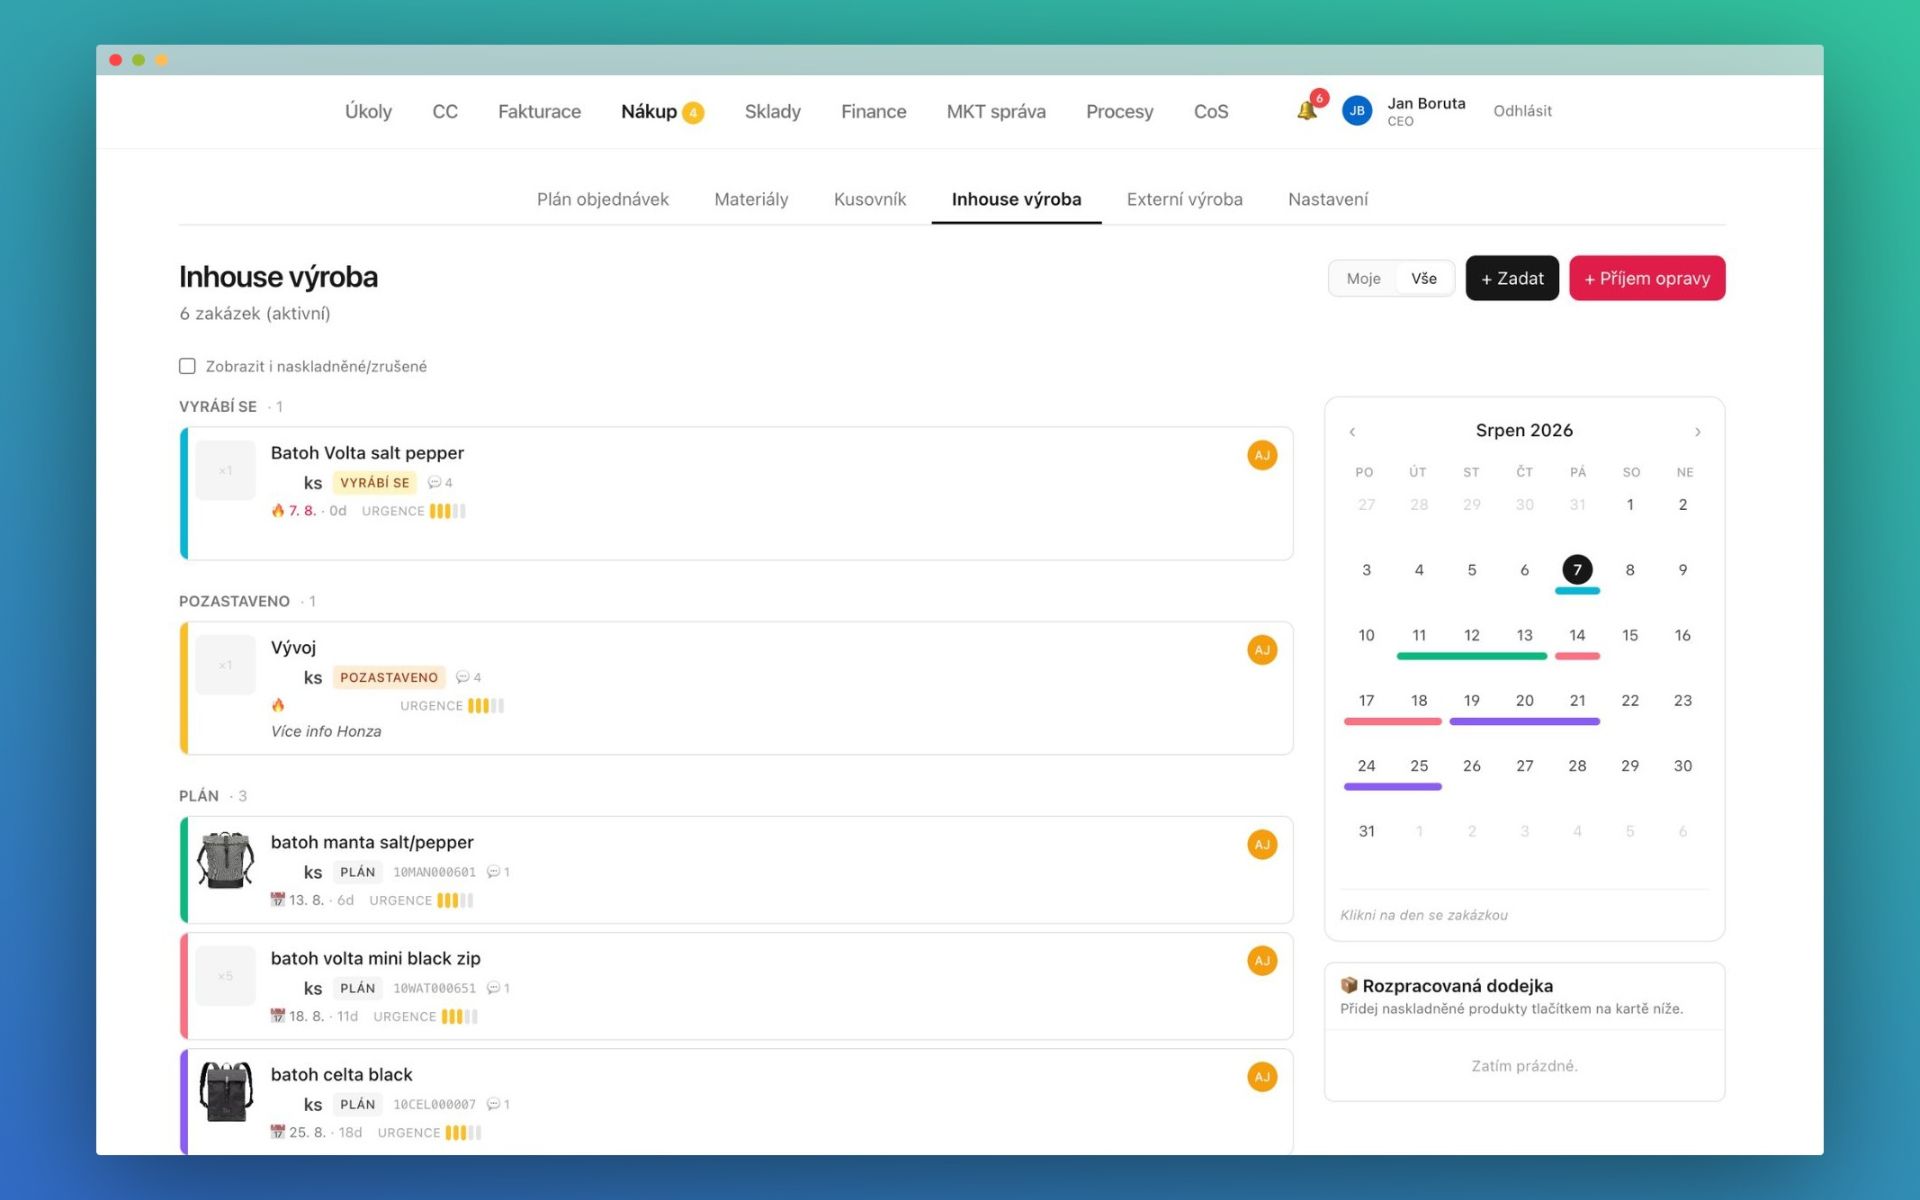
Task: Click the Více info Honza note
Action: [x=326, y=732]
